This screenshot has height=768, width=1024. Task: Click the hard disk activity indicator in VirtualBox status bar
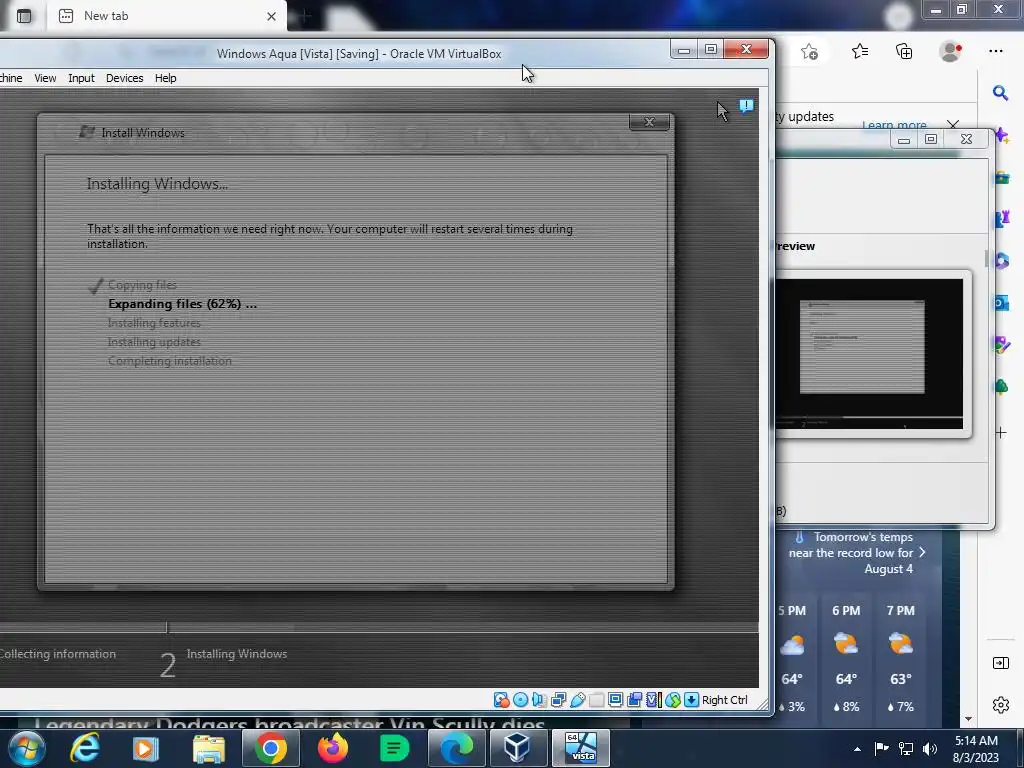pos(502,700)
